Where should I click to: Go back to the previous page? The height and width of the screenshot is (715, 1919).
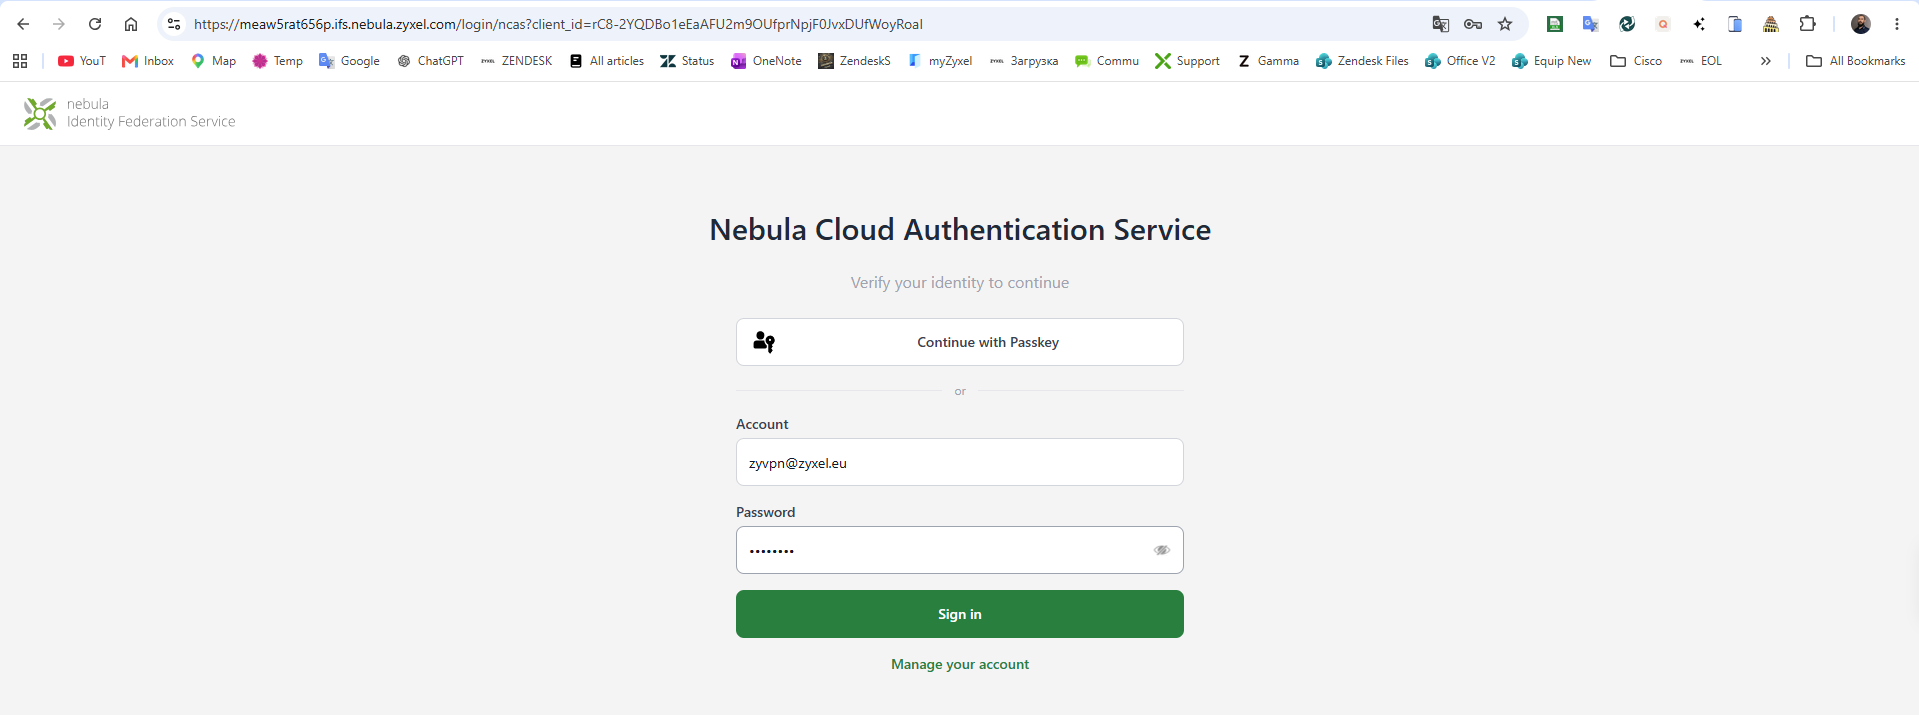[23, 24]
